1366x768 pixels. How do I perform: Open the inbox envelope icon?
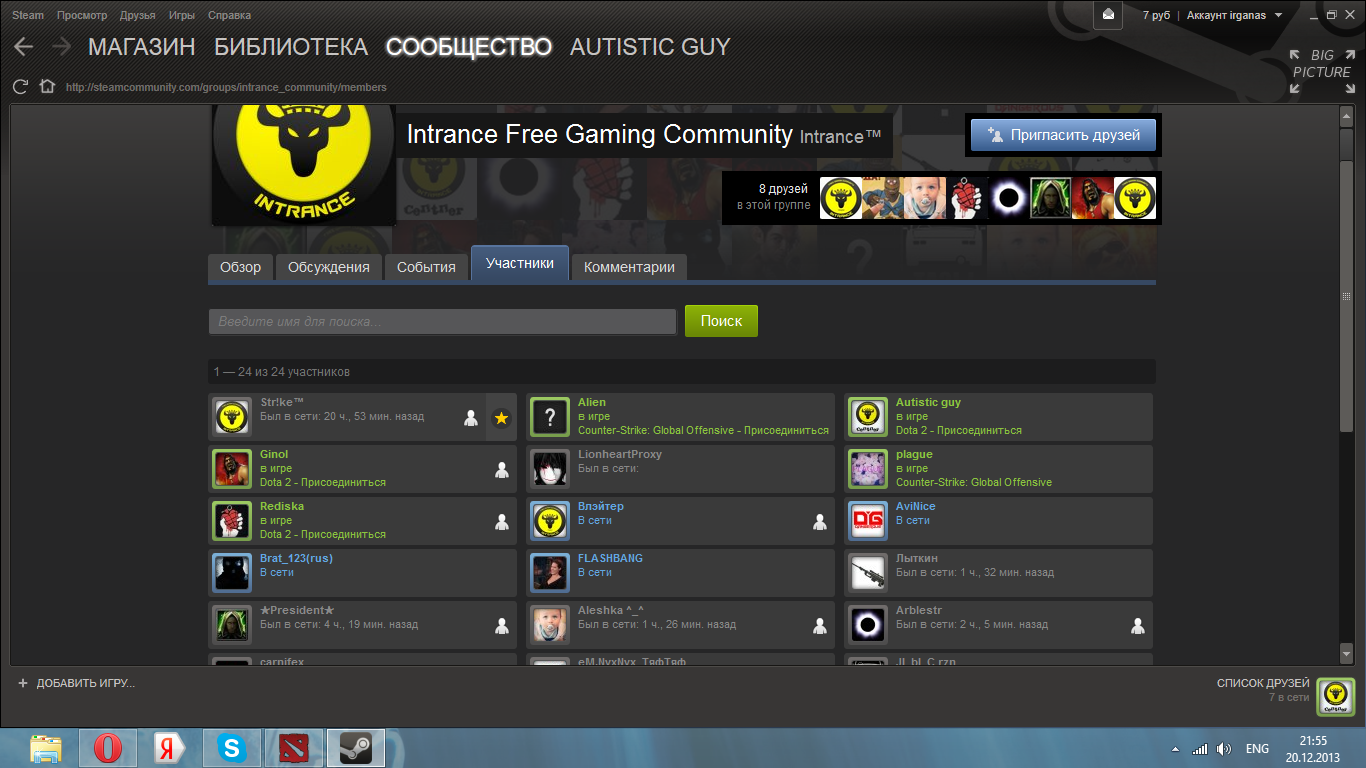(1108, 15)
